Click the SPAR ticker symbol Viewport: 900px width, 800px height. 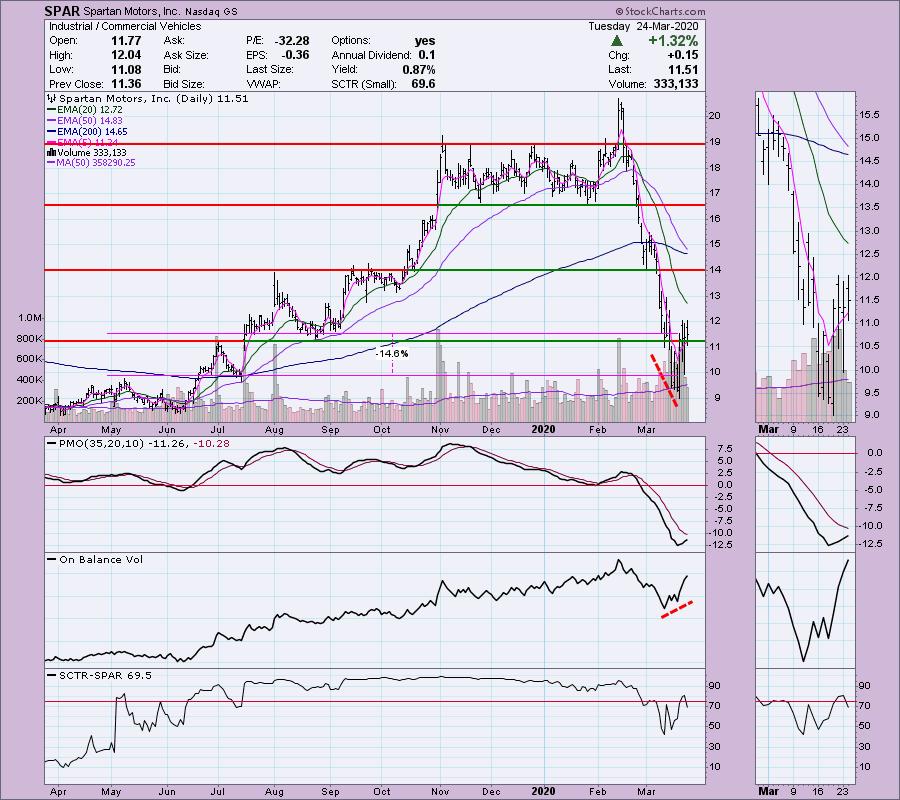[x=63, y=11]
